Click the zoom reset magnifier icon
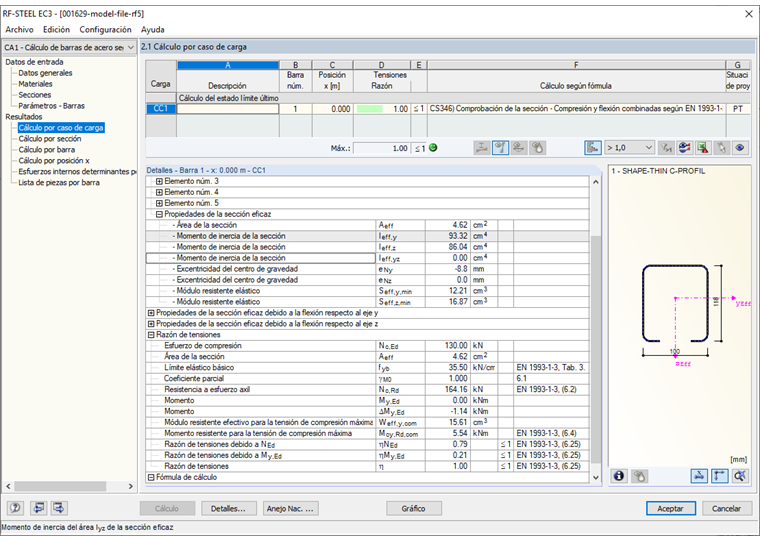 tap(739, 477)
